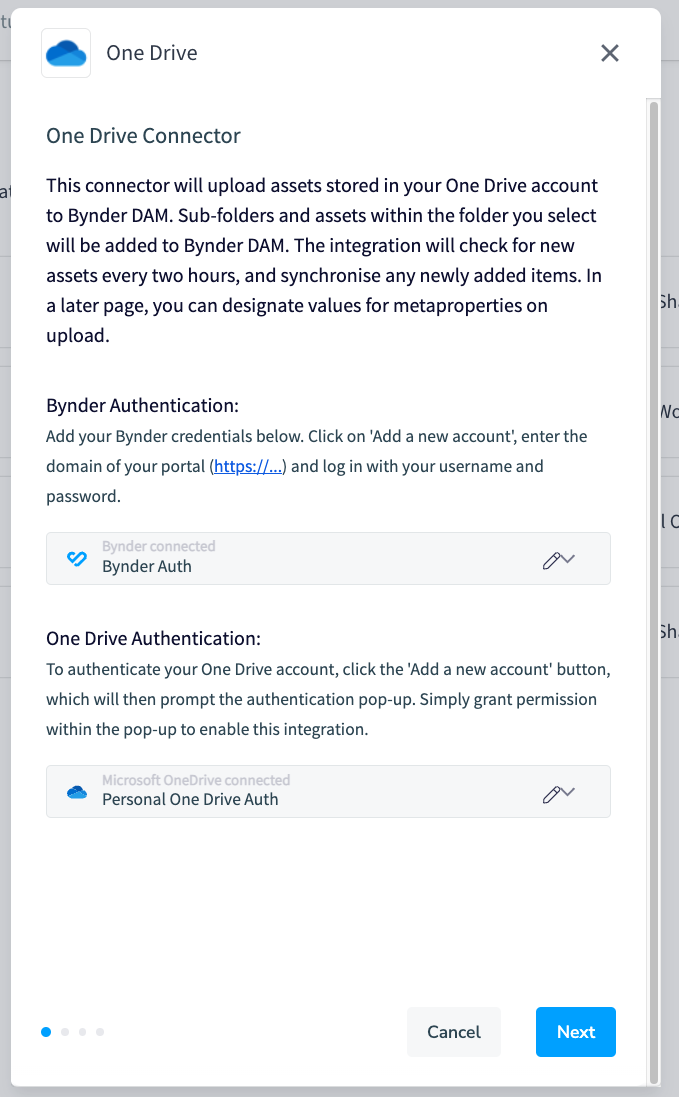Expand the Bynder Auth account chevron

coord(569,559)
